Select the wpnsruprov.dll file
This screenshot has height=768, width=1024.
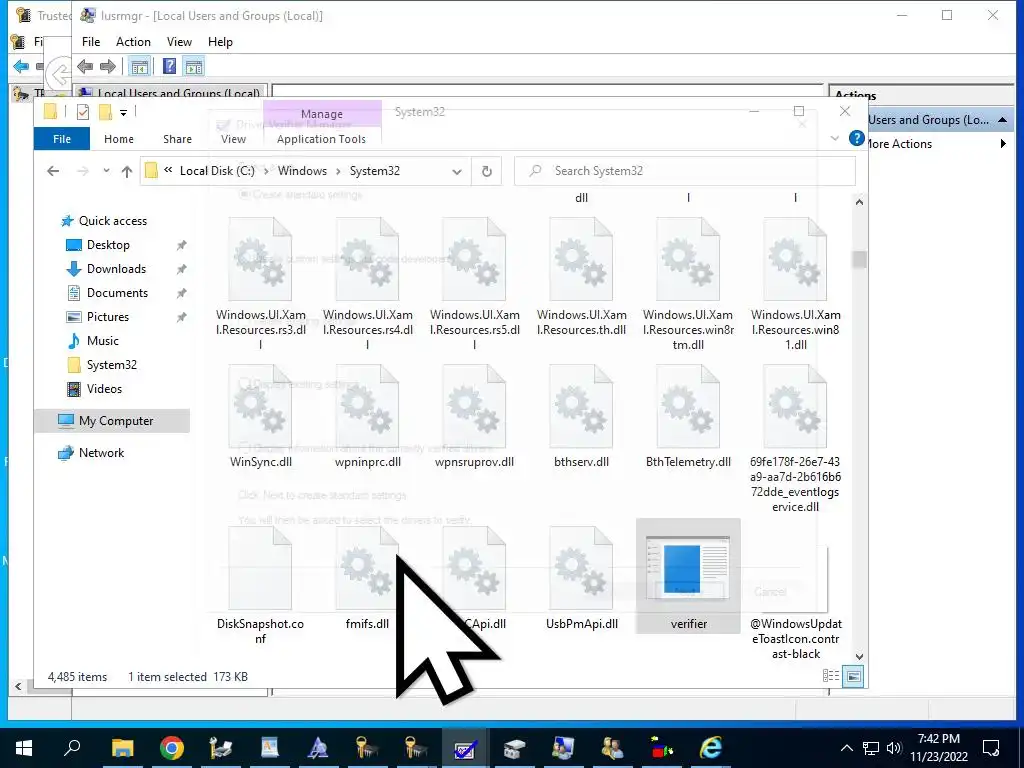pyautogui.click(x=474, y=417)
